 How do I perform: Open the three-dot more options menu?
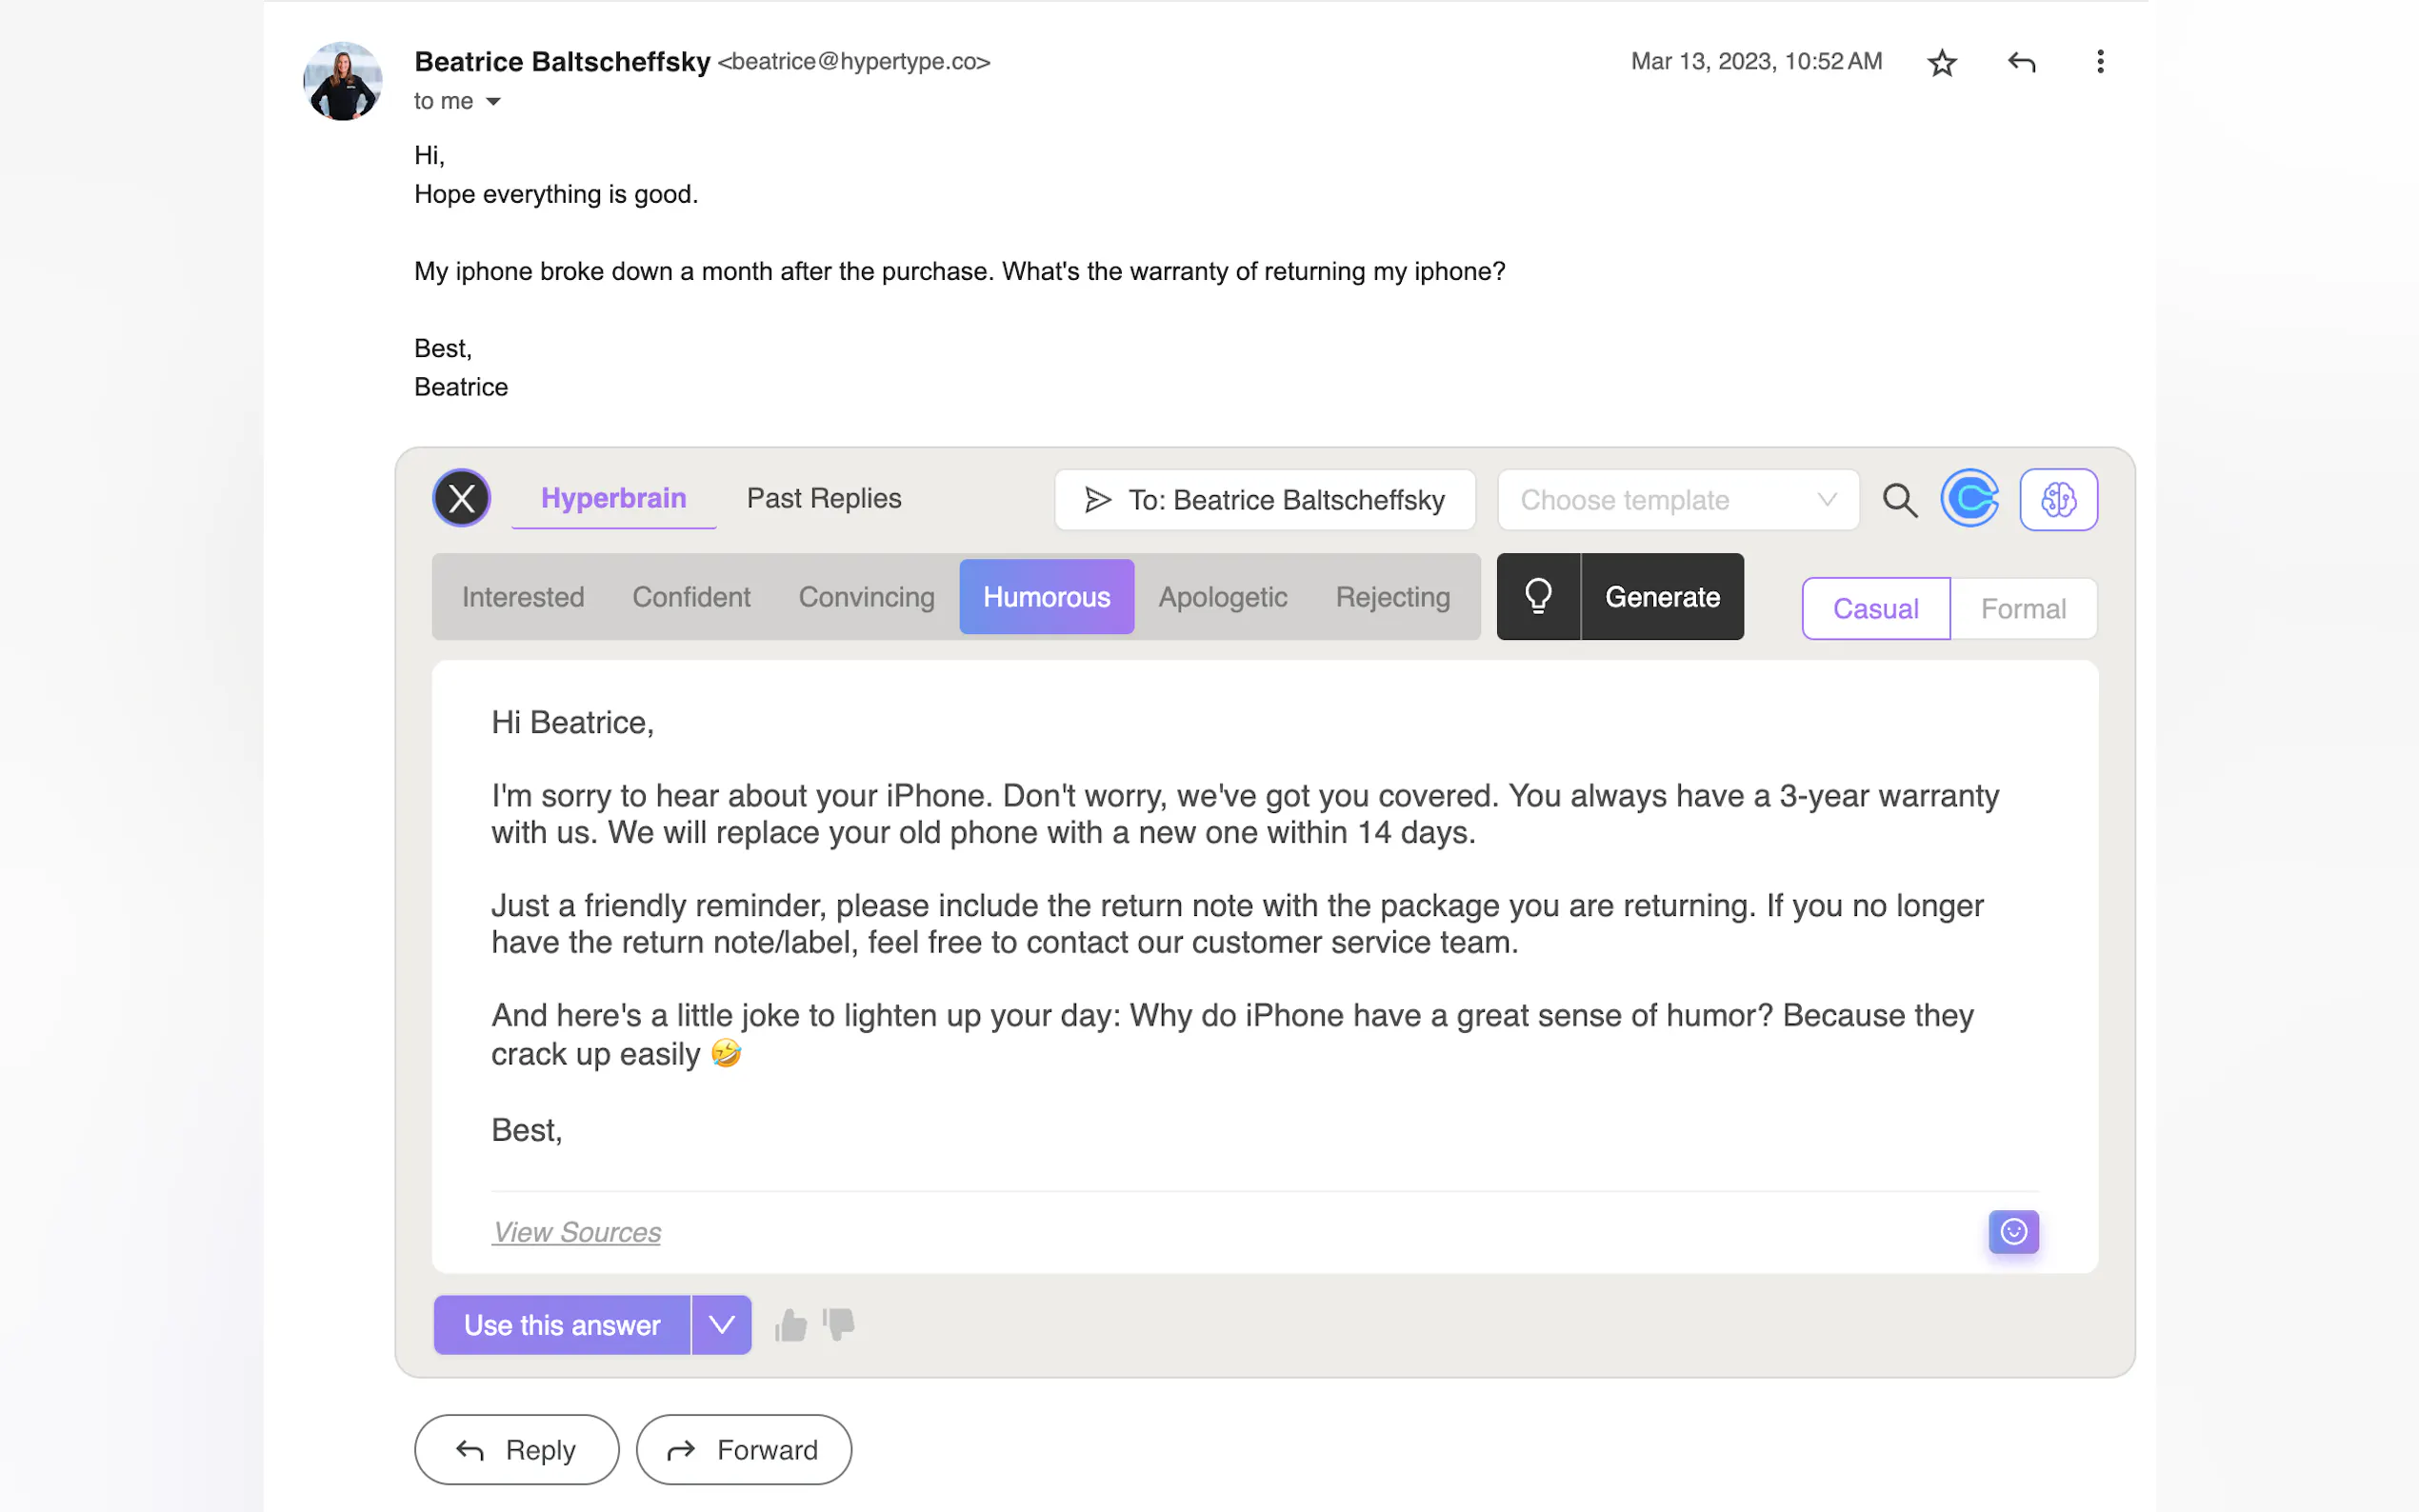tap(2099, 62)
